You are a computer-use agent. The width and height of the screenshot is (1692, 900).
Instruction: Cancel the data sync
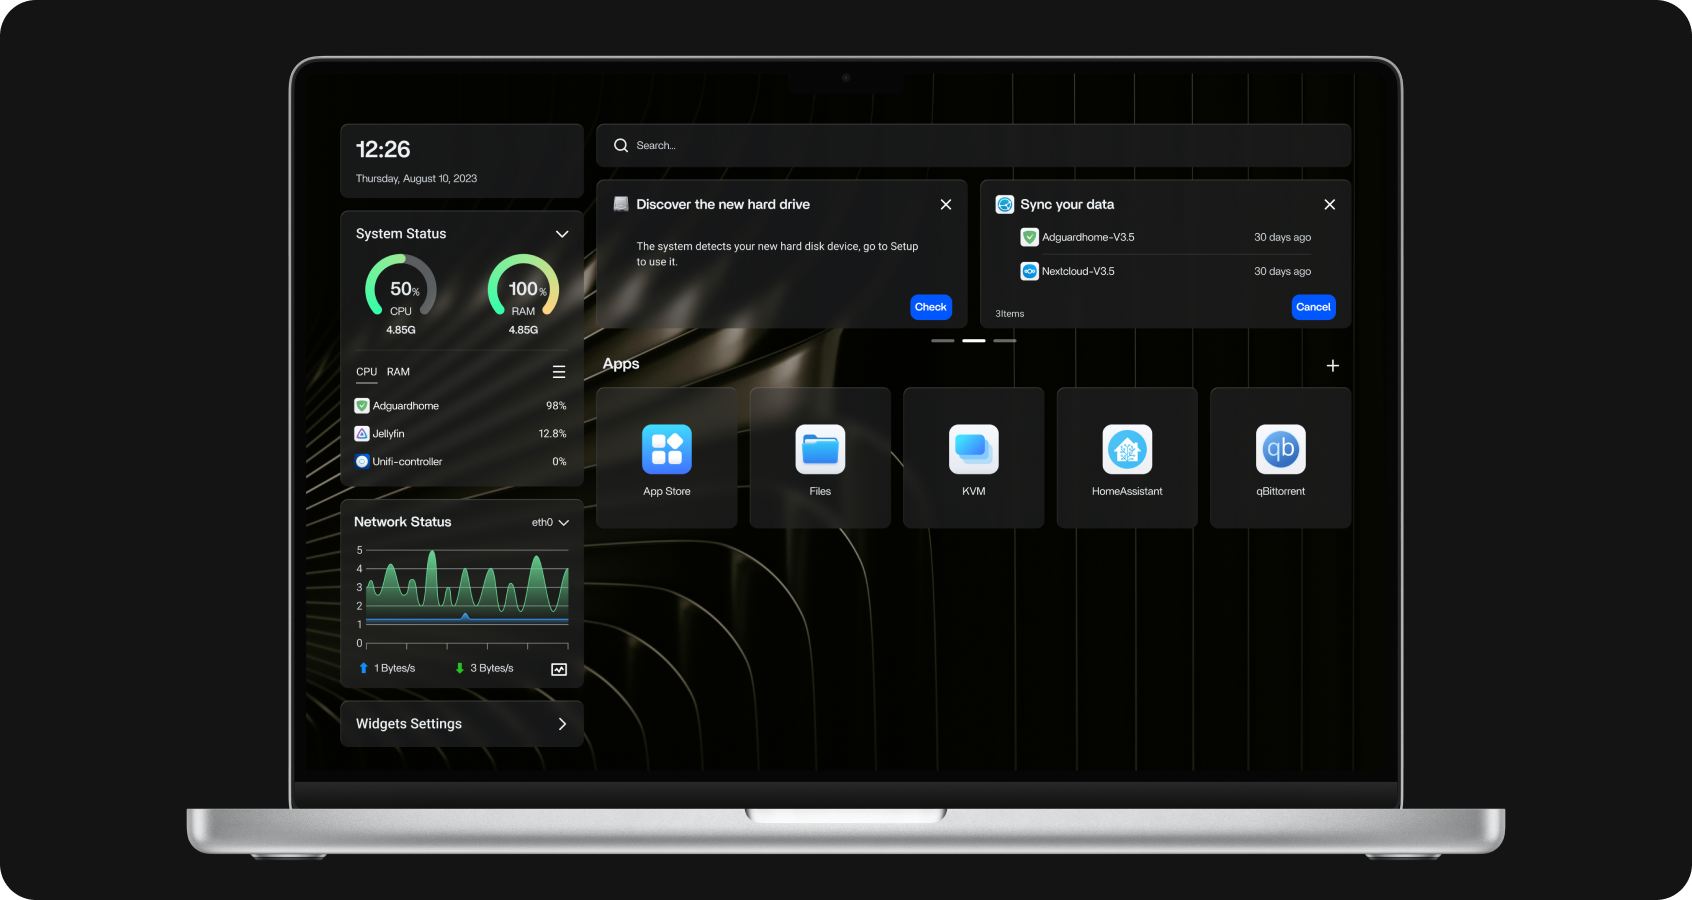(1313, 307)
